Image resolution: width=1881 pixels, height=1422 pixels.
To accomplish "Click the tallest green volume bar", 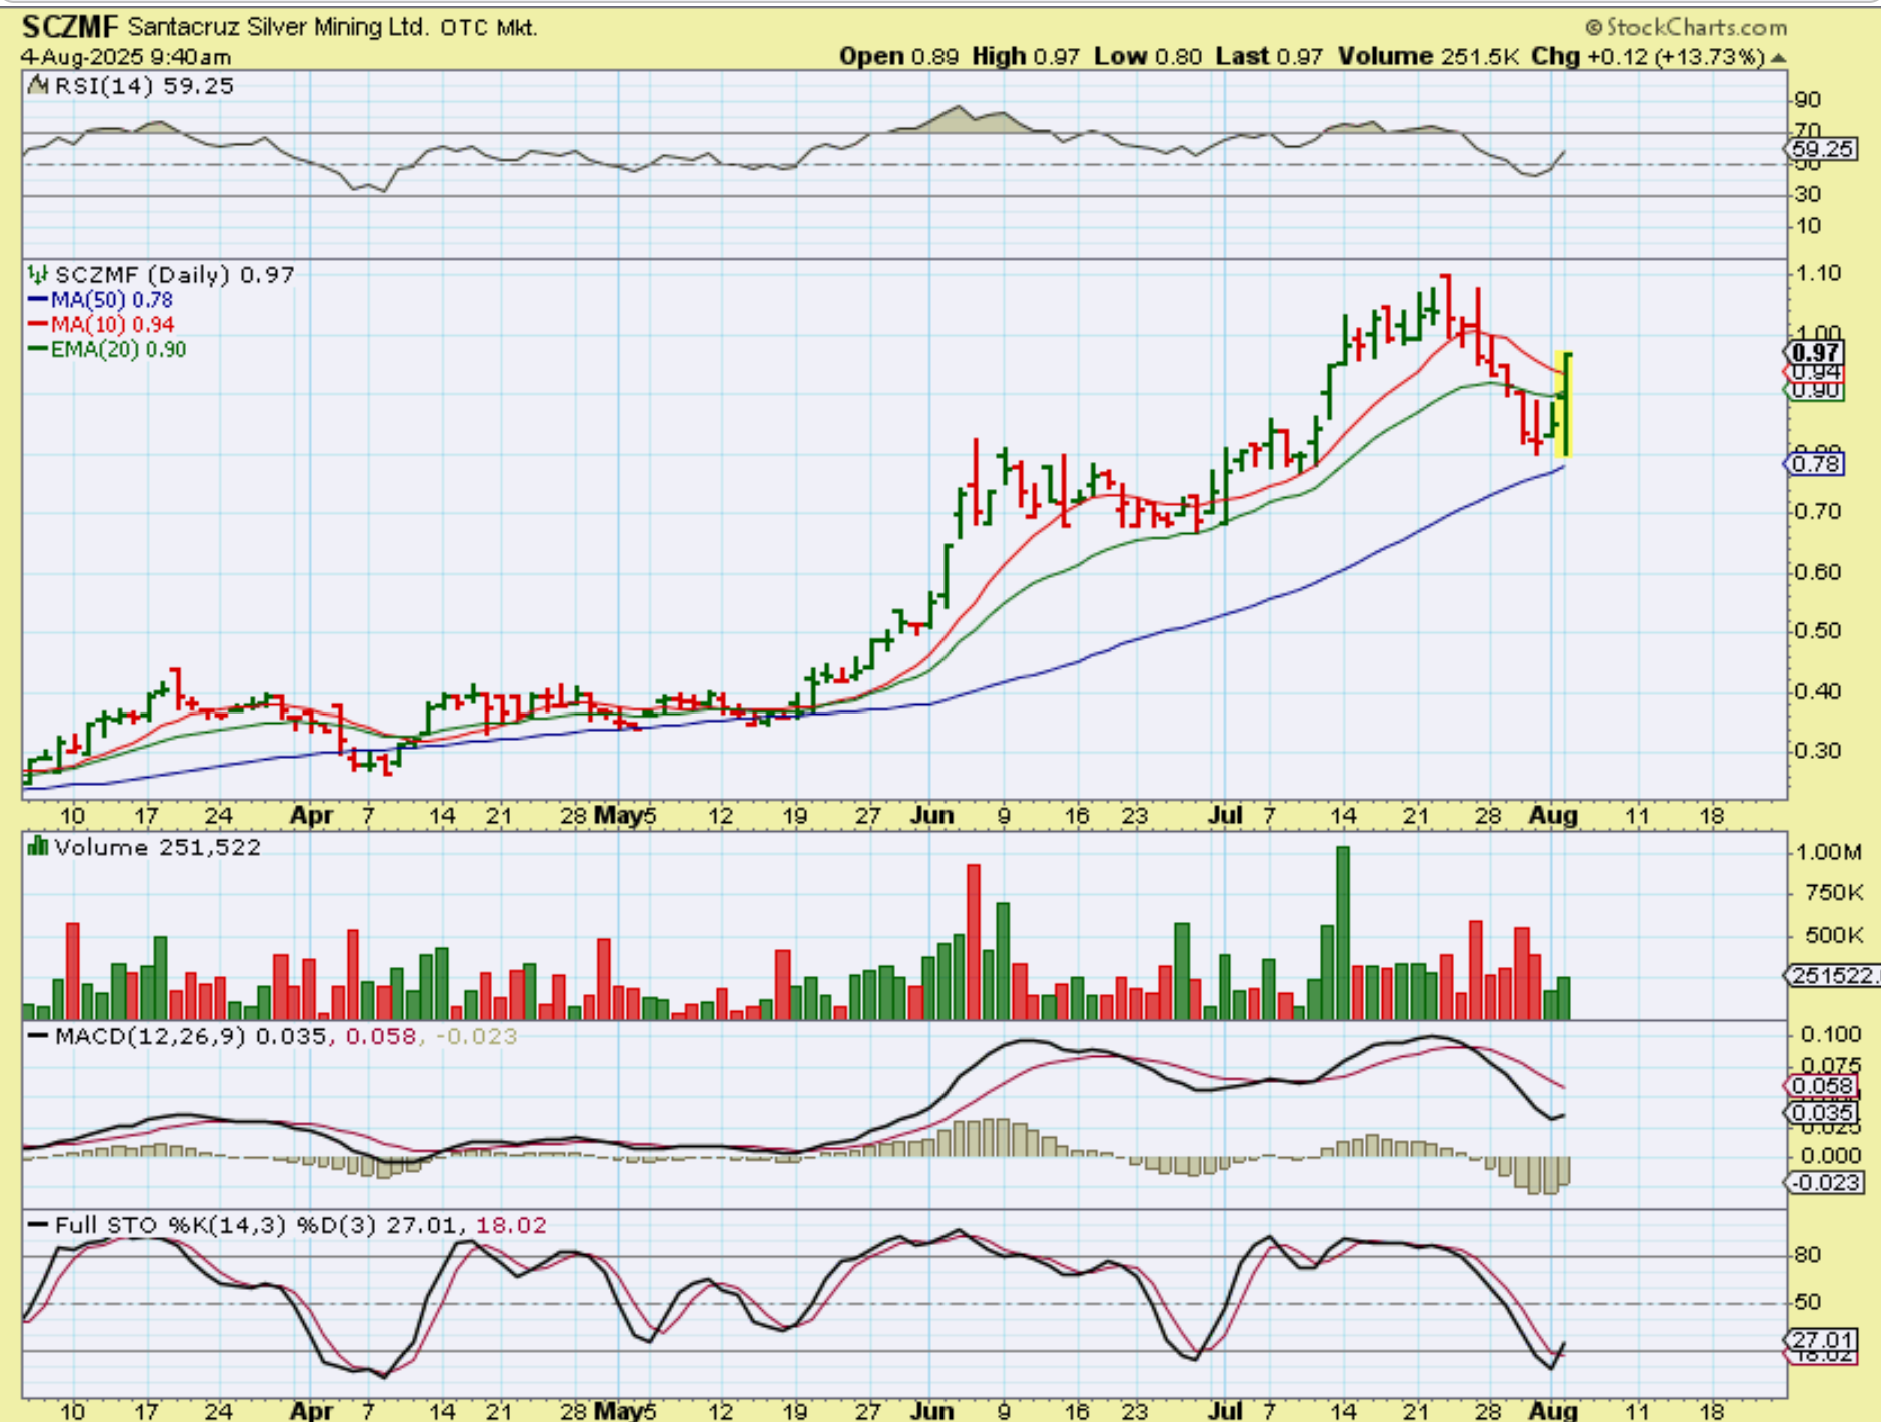I will (x=1343, y=933).
